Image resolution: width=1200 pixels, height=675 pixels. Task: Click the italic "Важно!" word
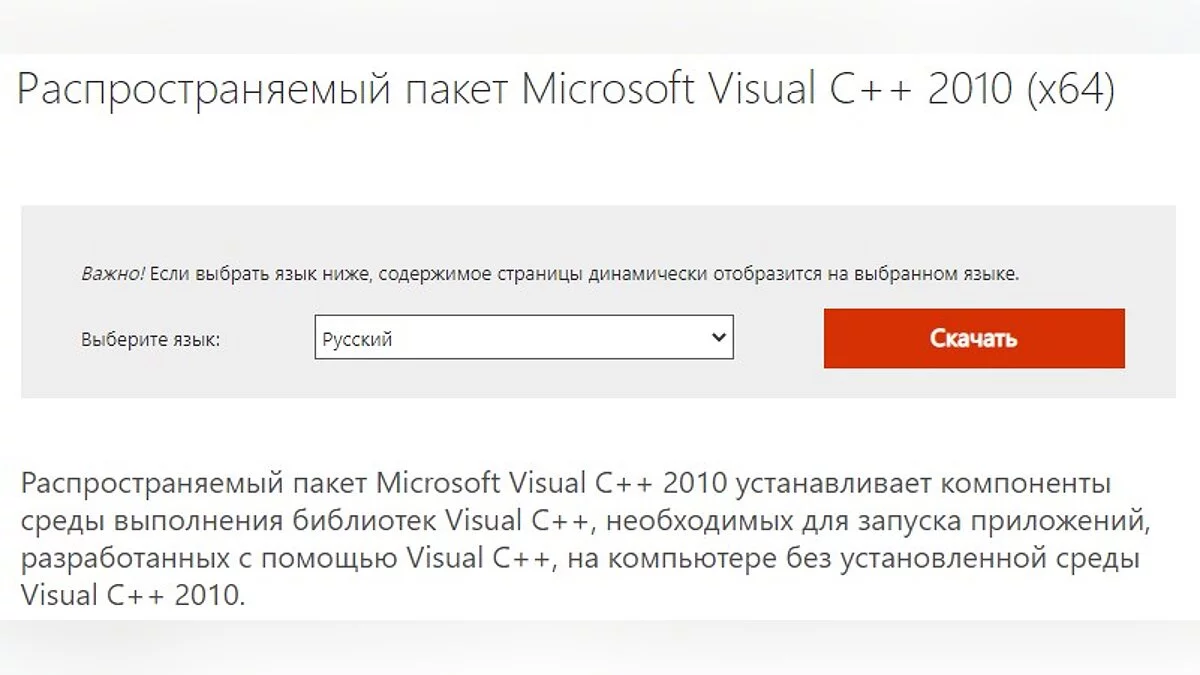113,273
